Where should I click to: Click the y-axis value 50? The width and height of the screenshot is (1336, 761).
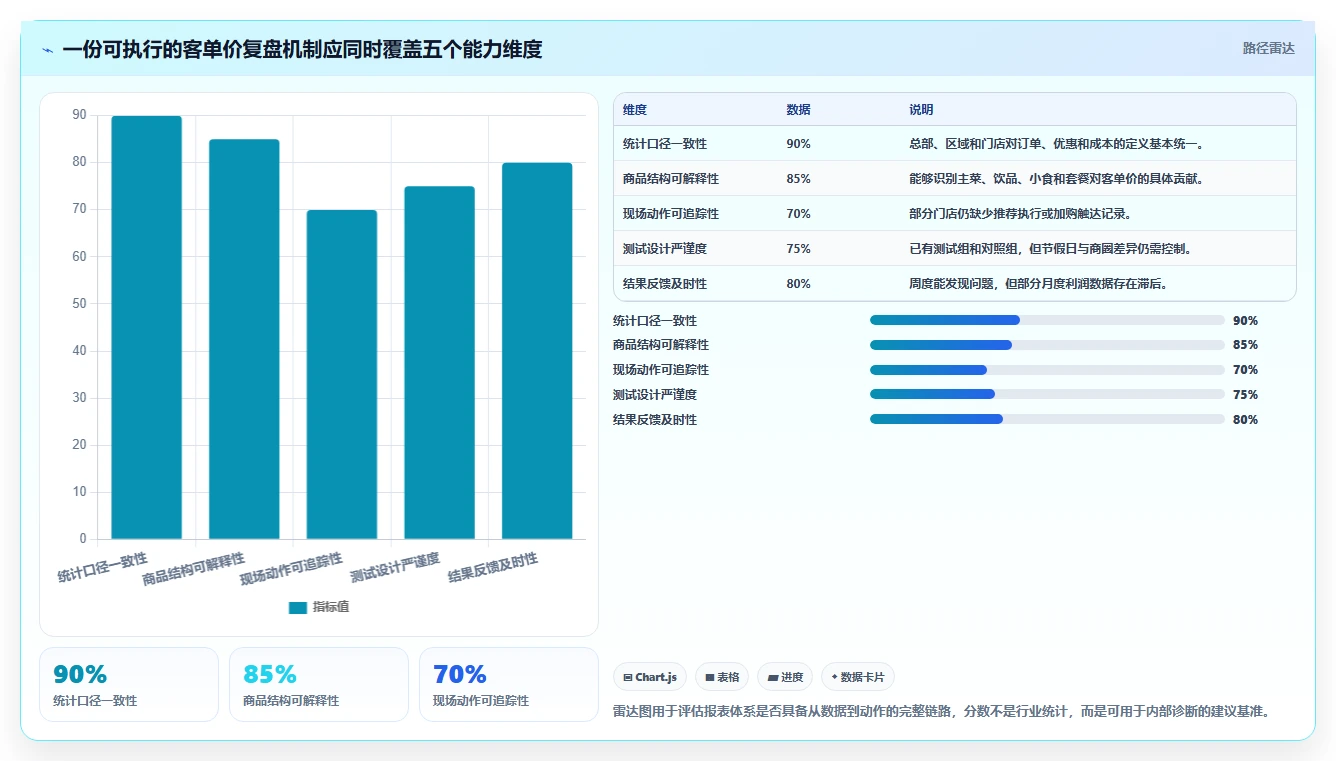coord(79,304)
